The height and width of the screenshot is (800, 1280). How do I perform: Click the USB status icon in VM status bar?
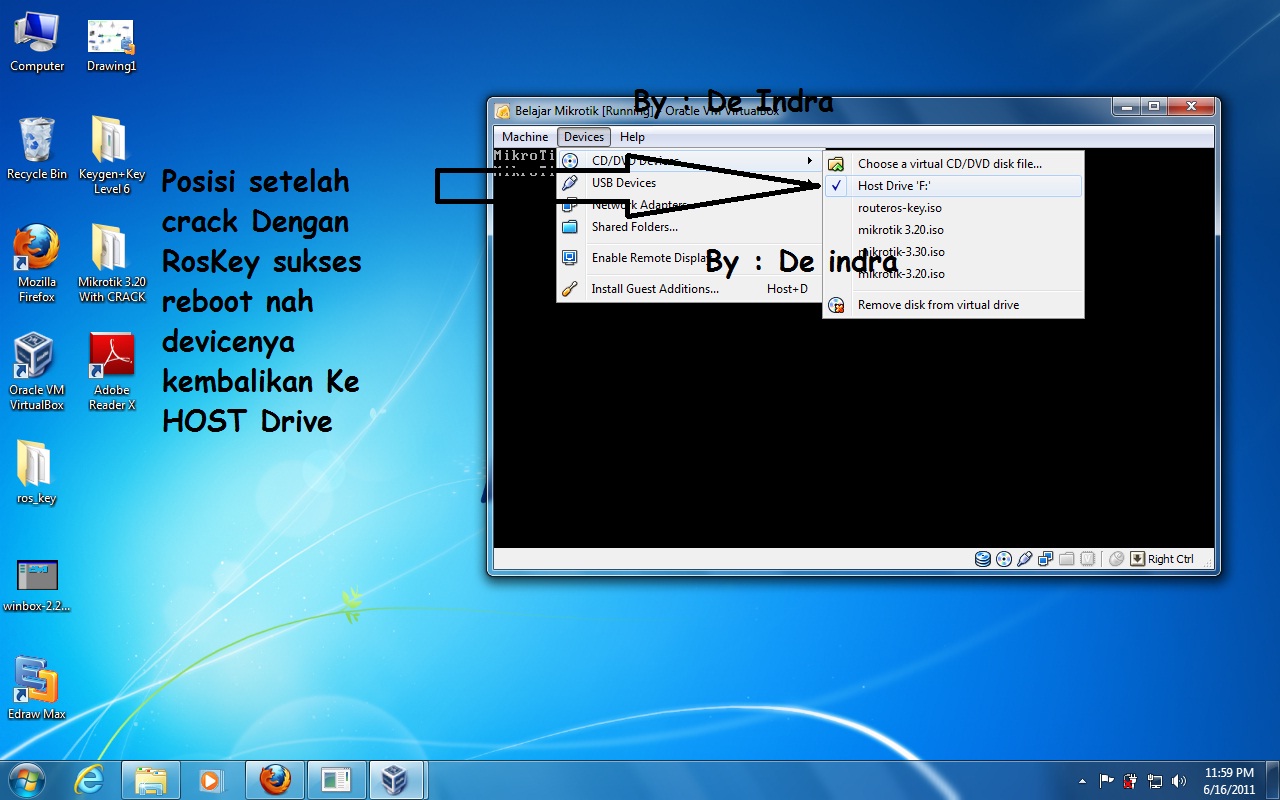click(x=1024, y=559)
